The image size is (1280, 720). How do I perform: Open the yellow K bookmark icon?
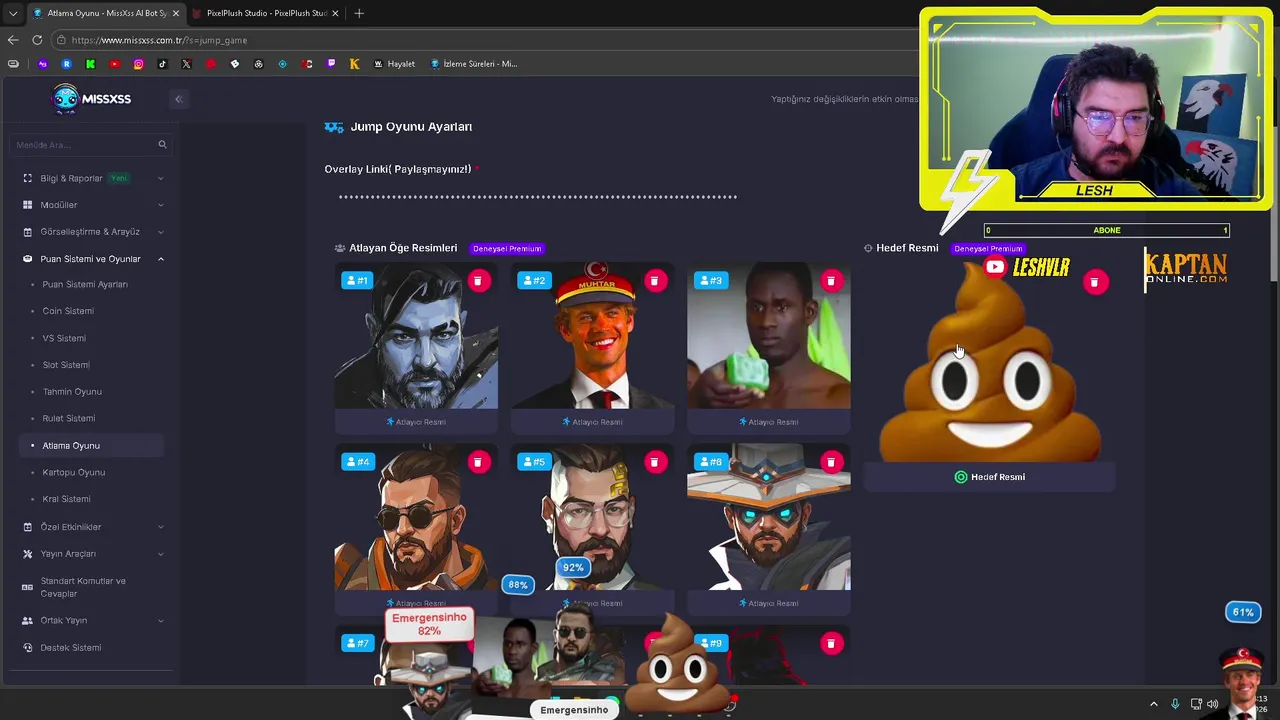354,64
